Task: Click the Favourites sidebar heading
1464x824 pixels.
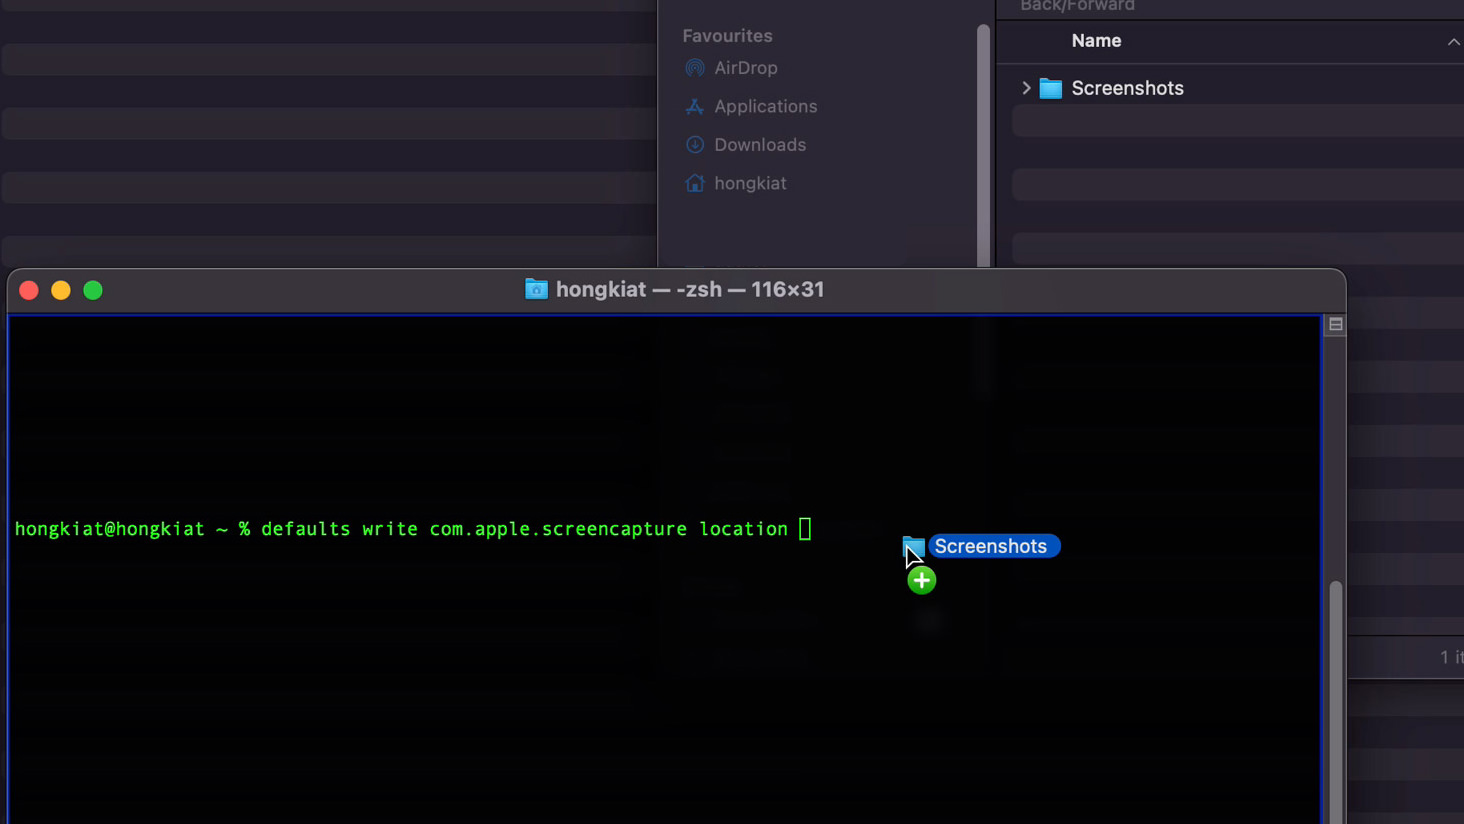Action: pyautogui.click(x=727, y=36)
